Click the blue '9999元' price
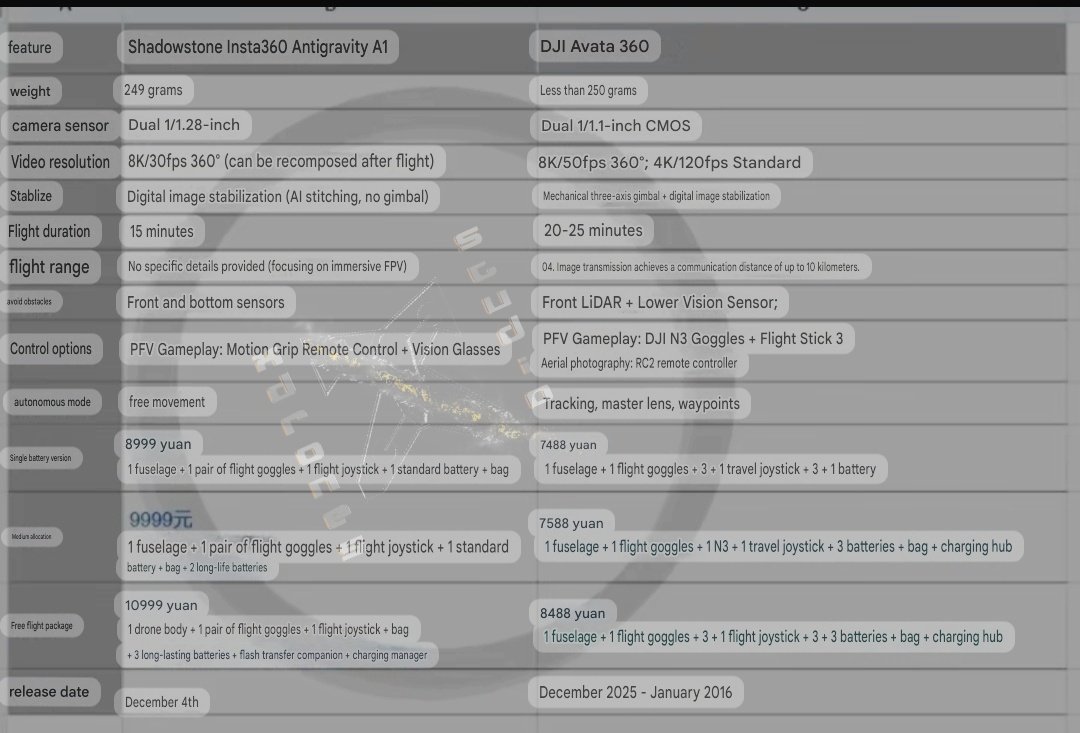The image size is (1080, 733). click(x=160, y=519)
